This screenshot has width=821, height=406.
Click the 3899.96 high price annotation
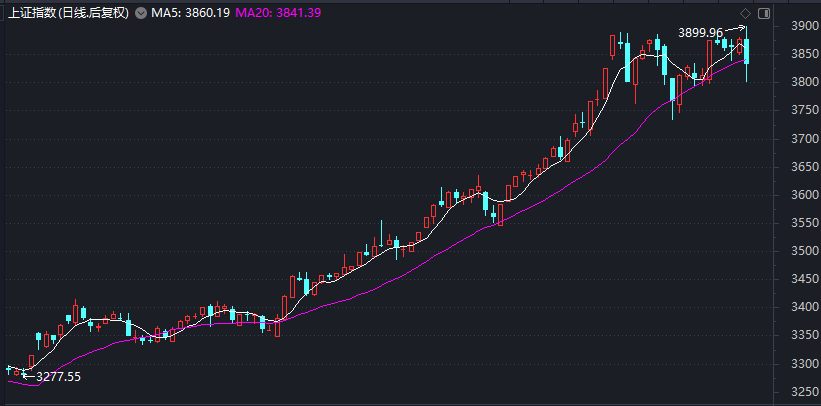(x=700, y=32)
